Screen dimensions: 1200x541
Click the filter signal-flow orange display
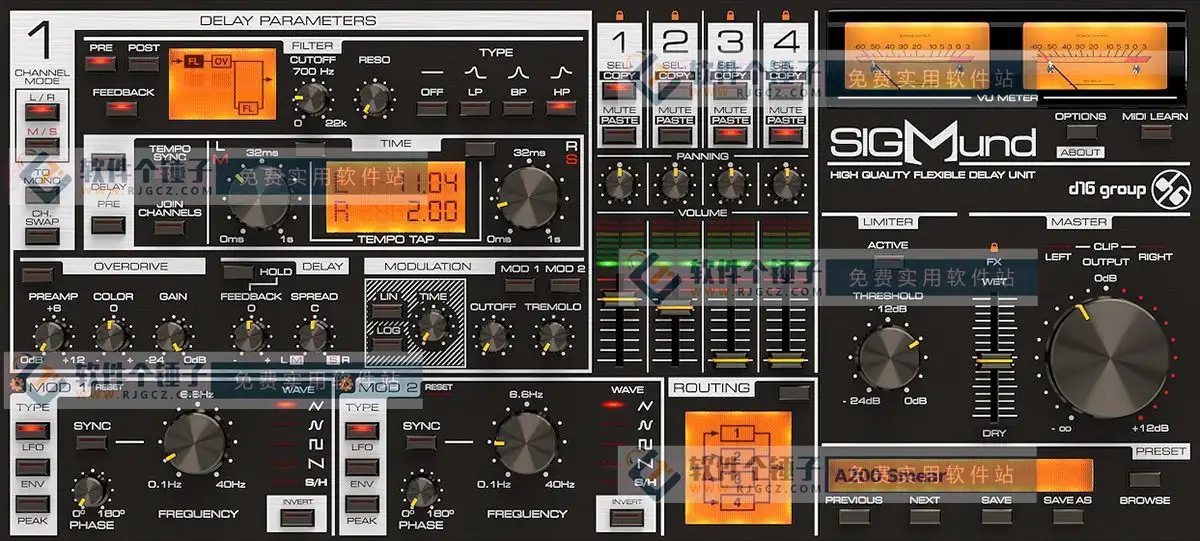click(222, 83)
